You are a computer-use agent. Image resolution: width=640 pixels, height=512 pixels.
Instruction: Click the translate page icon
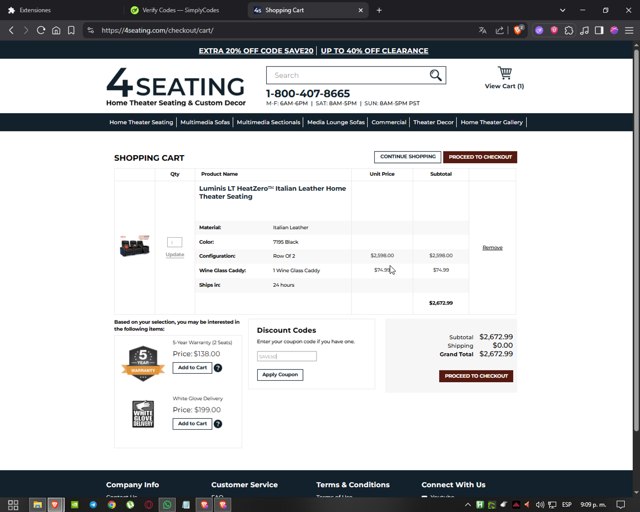click(x=482, y=30)
